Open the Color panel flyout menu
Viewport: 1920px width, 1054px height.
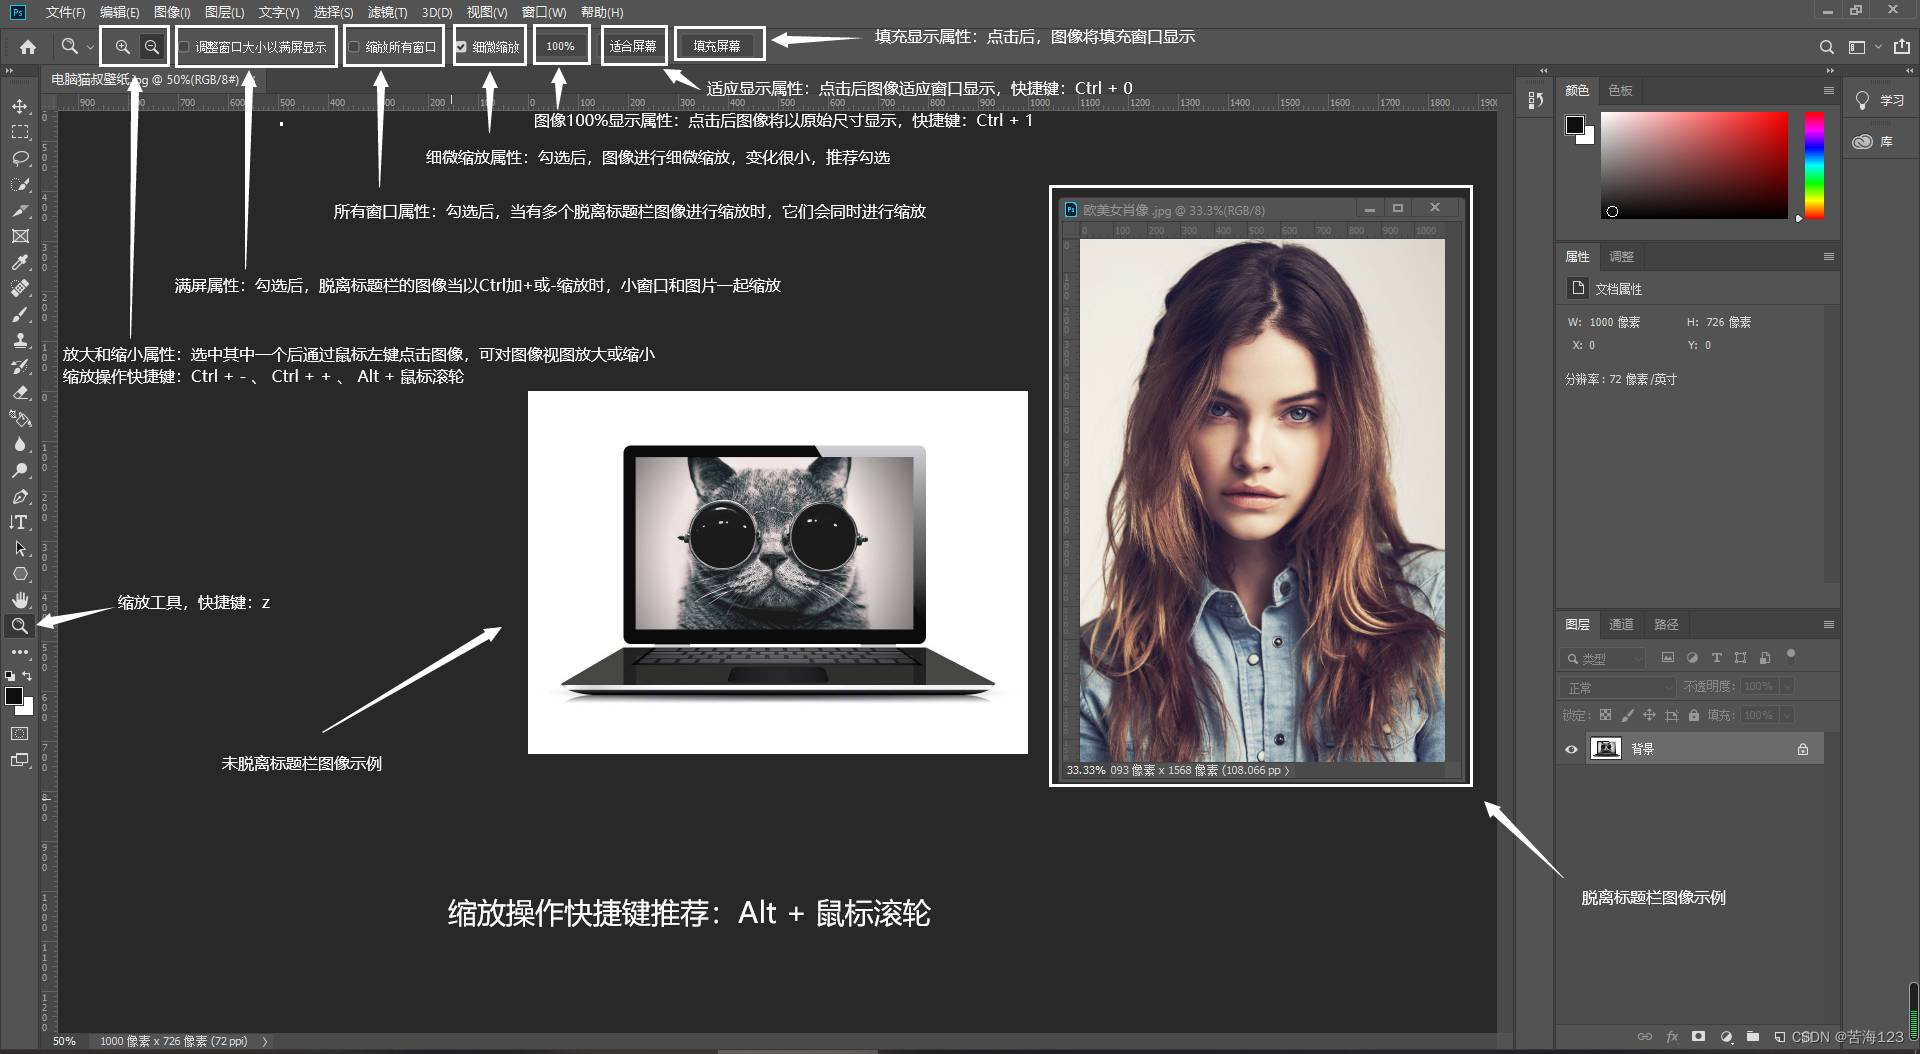tap(1828, 90)
